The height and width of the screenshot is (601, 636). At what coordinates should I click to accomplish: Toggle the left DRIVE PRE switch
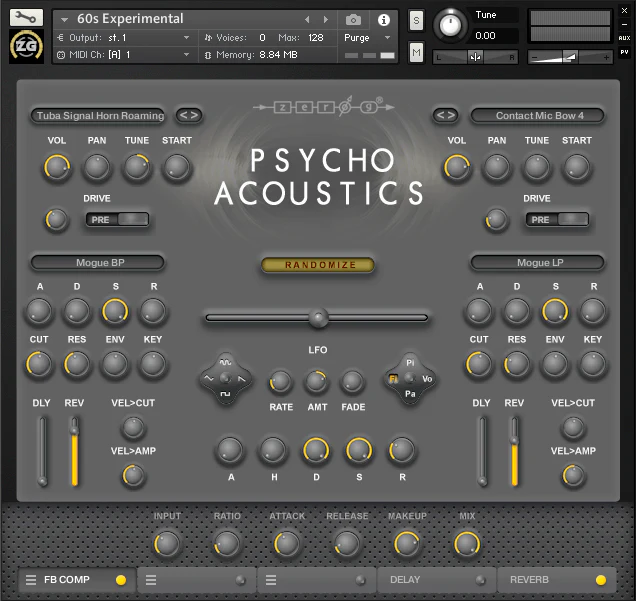tap(117, 219)
